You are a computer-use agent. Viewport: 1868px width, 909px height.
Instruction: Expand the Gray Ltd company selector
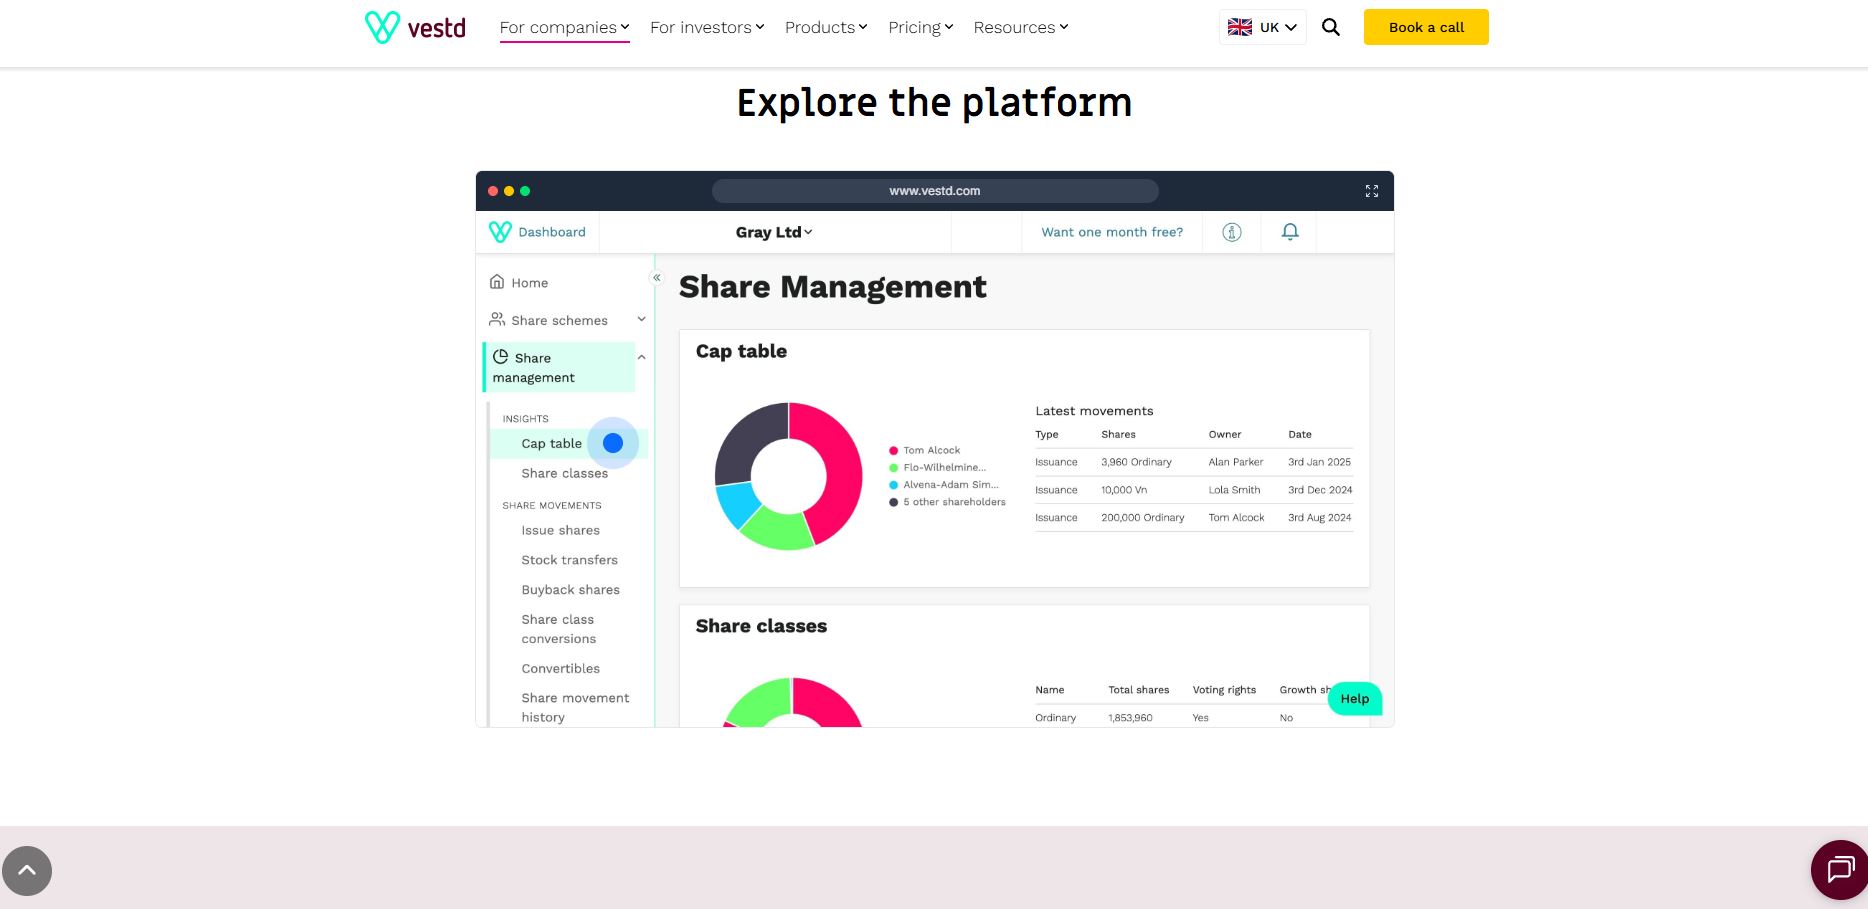[x=774, y=232]
